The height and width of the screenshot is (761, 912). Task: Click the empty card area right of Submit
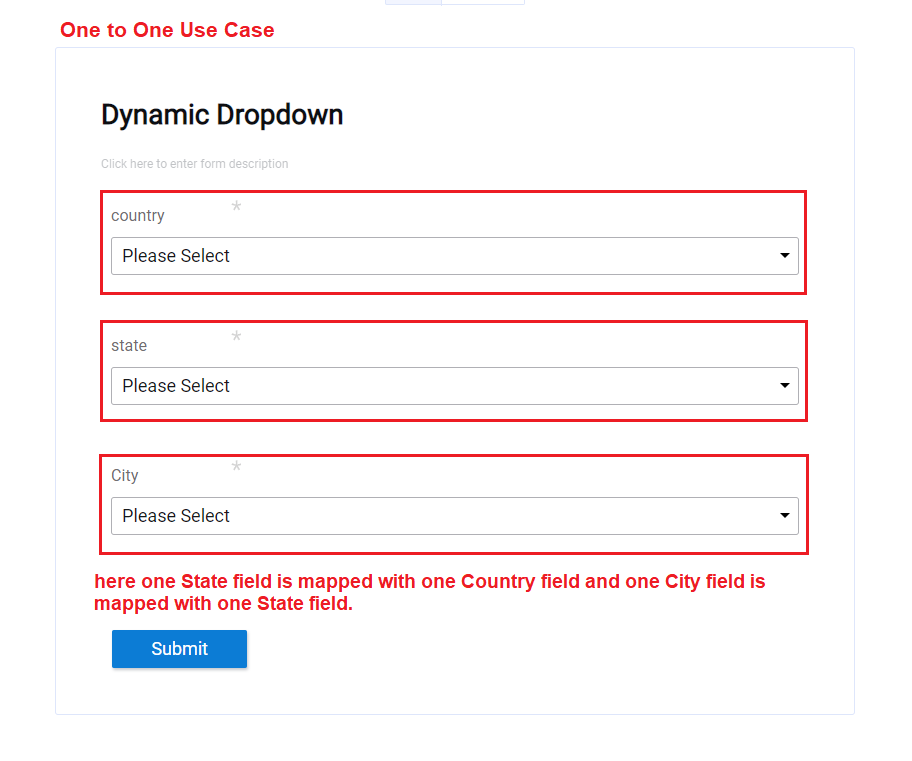coord(550,649)
